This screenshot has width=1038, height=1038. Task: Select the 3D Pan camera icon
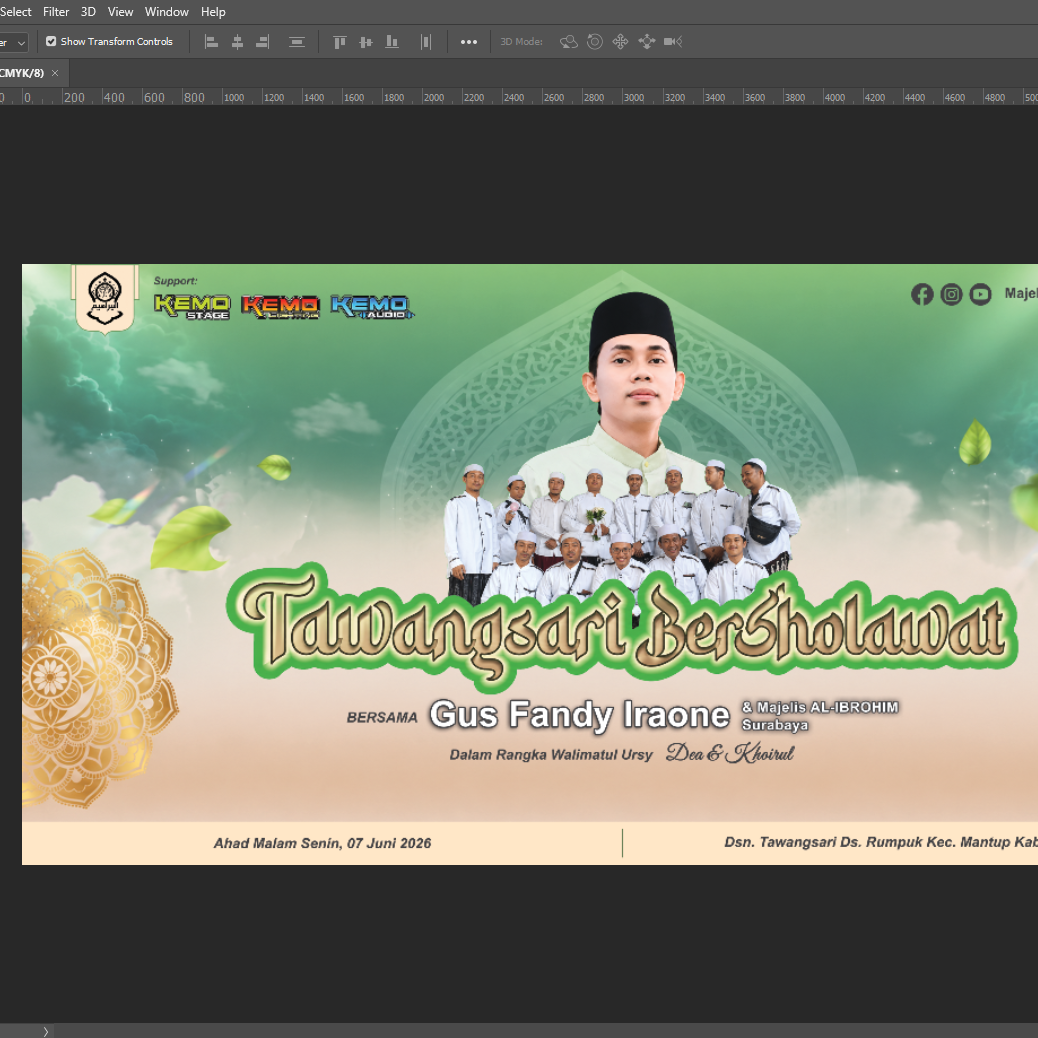pyautogui.click(x=620, y=42)
